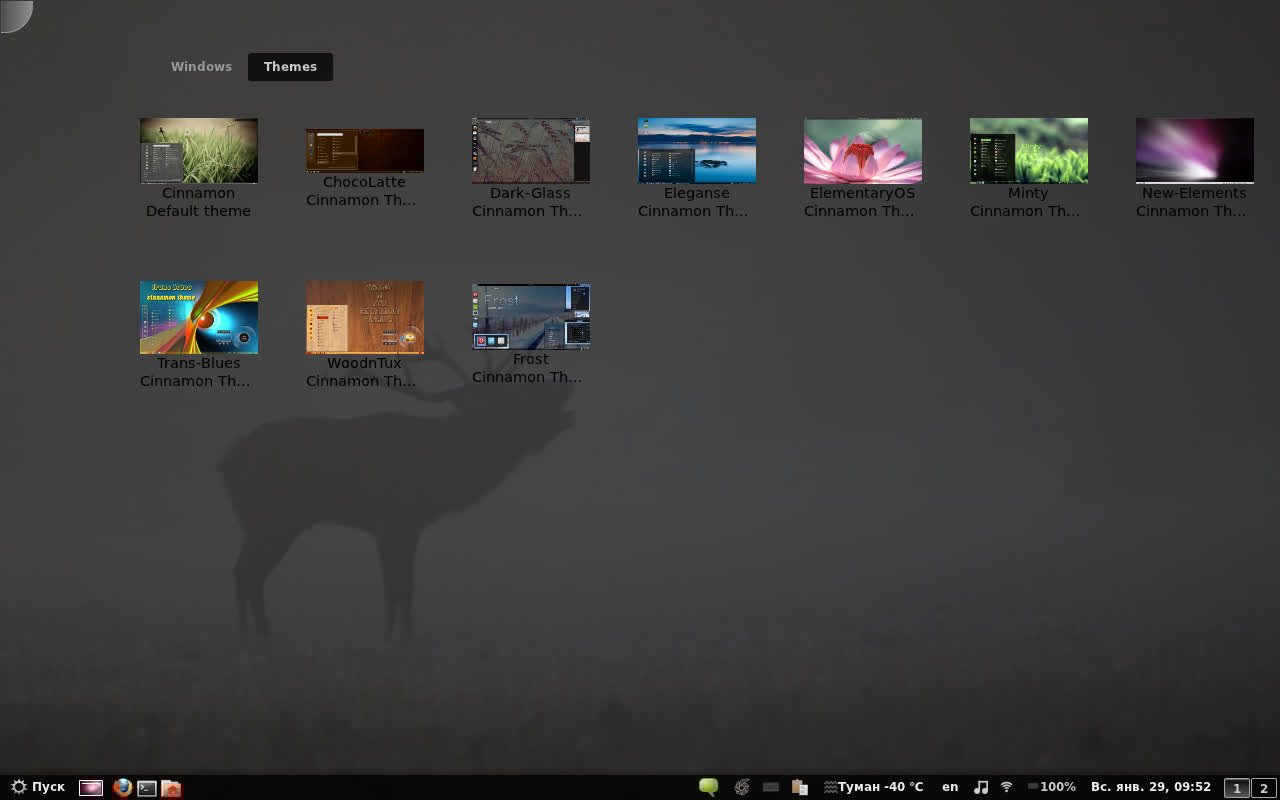Launch the terminal from the panel
This screenshot has height=800, width=1280.
click(147, 787)
